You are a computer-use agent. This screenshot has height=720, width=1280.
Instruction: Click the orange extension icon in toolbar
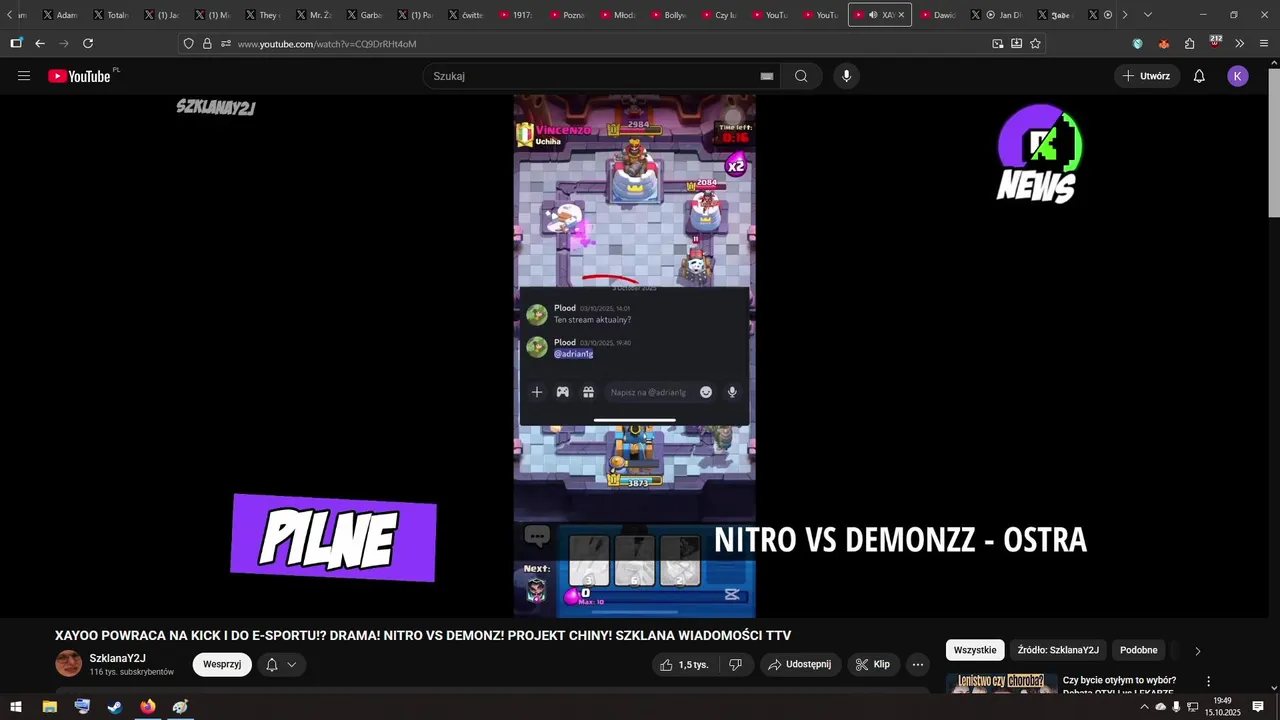pyautogui.click(x=1163, y=43)
